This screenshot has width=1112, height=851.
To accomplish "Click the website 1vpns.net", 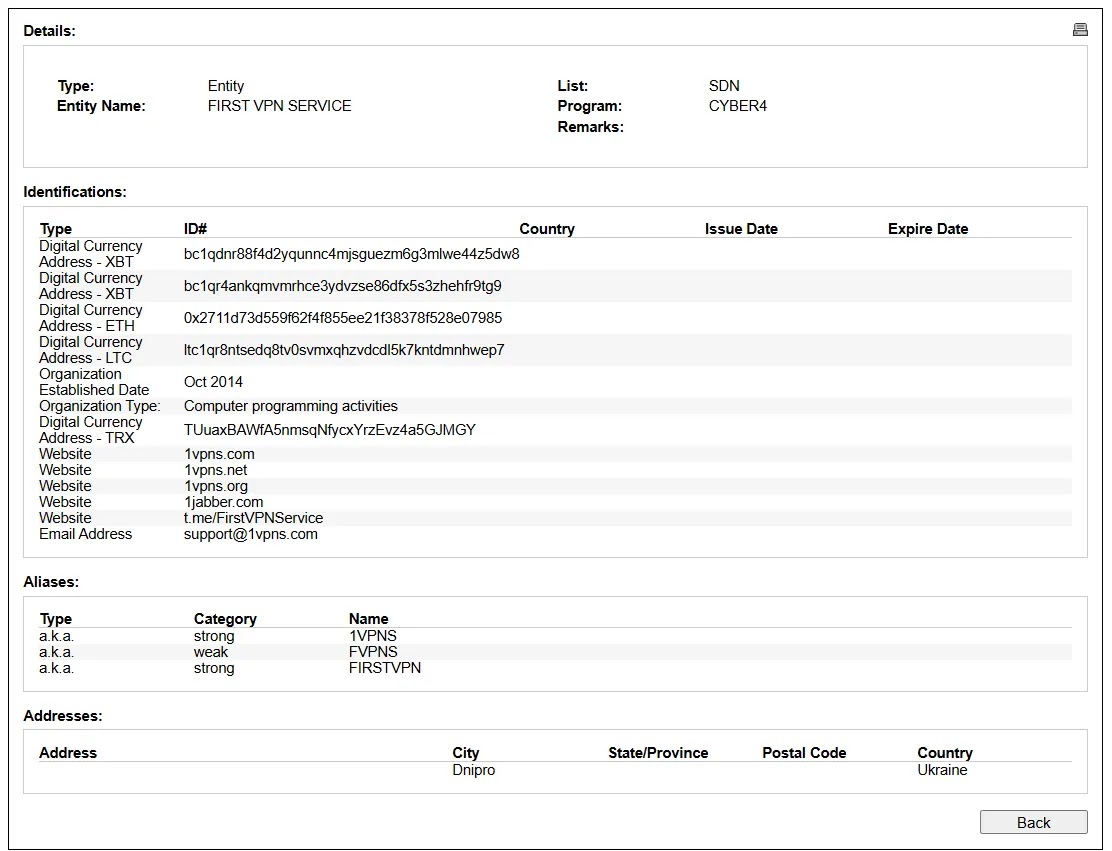I will [x=216, y=469].
